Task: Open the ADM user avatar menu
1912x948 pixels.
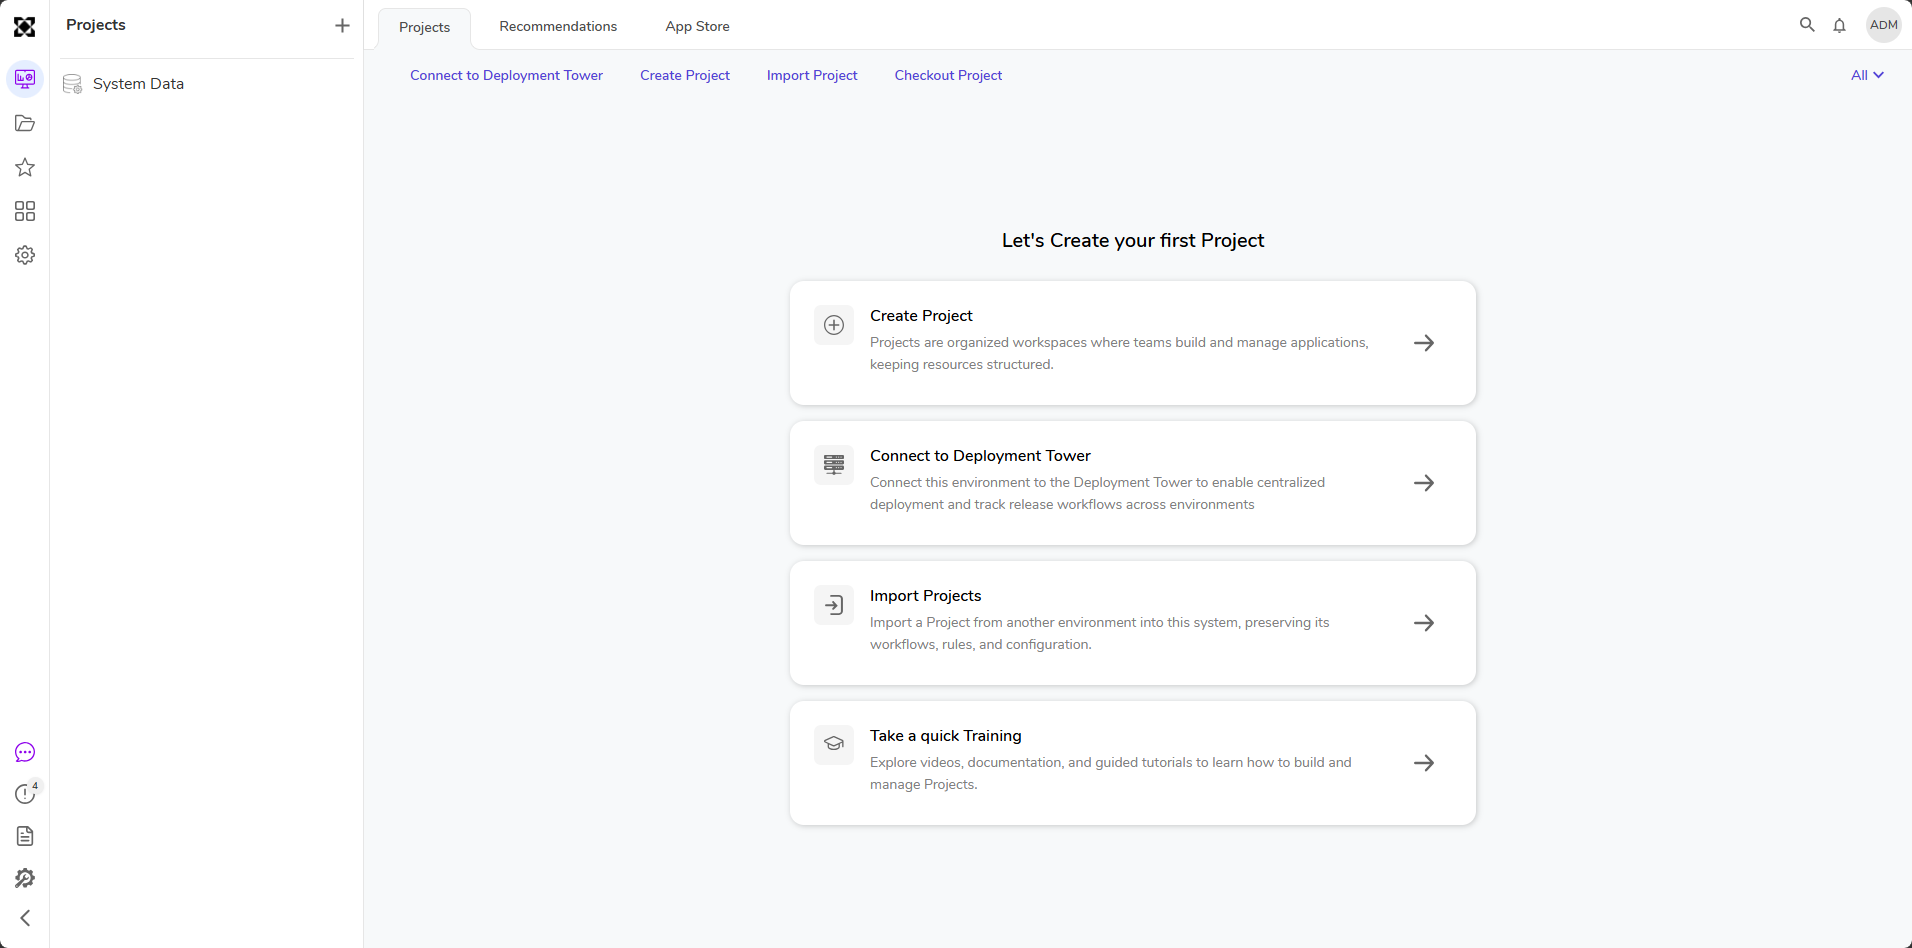Action: [x=1884, y=25]
